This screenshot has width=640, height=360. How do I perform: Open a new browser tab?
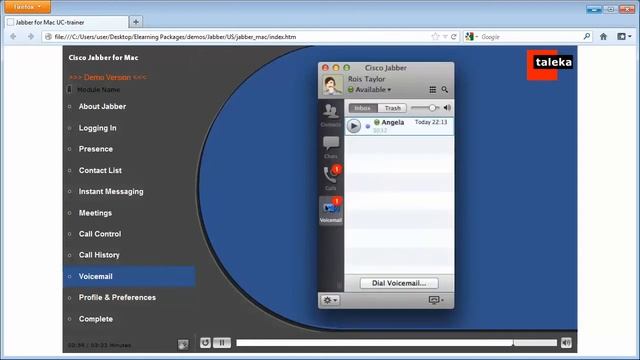(x=136, y=22)
